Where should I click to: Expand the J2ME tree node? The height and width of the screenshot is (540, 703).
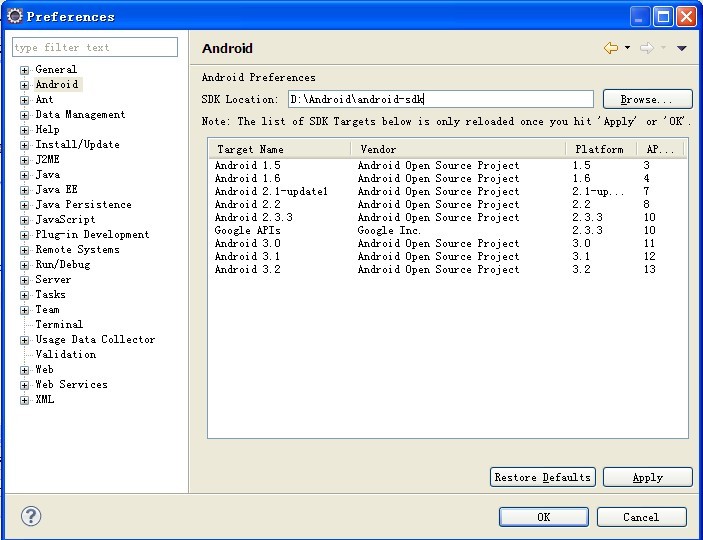coord(24,160)
